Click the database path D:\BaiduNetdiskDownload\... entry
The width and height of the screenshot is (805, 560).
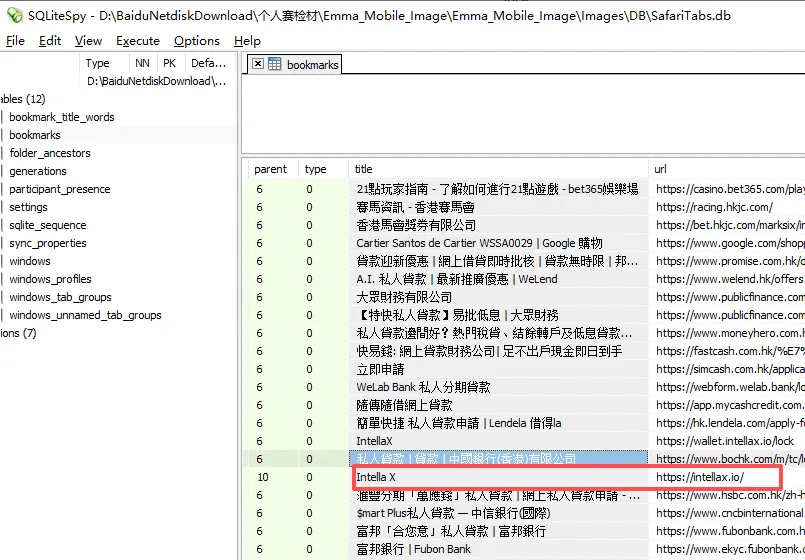click(157, 81)
